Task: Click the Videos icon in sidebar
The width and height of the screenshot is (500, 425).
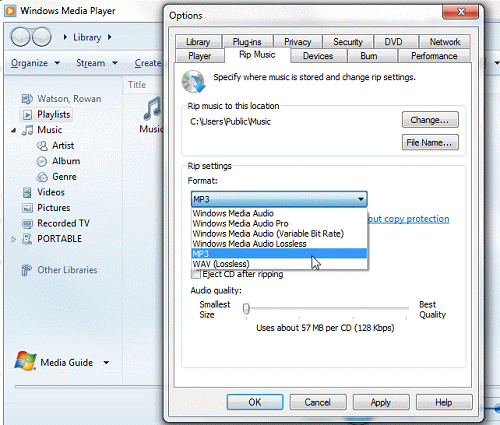Action: (27, 192)
